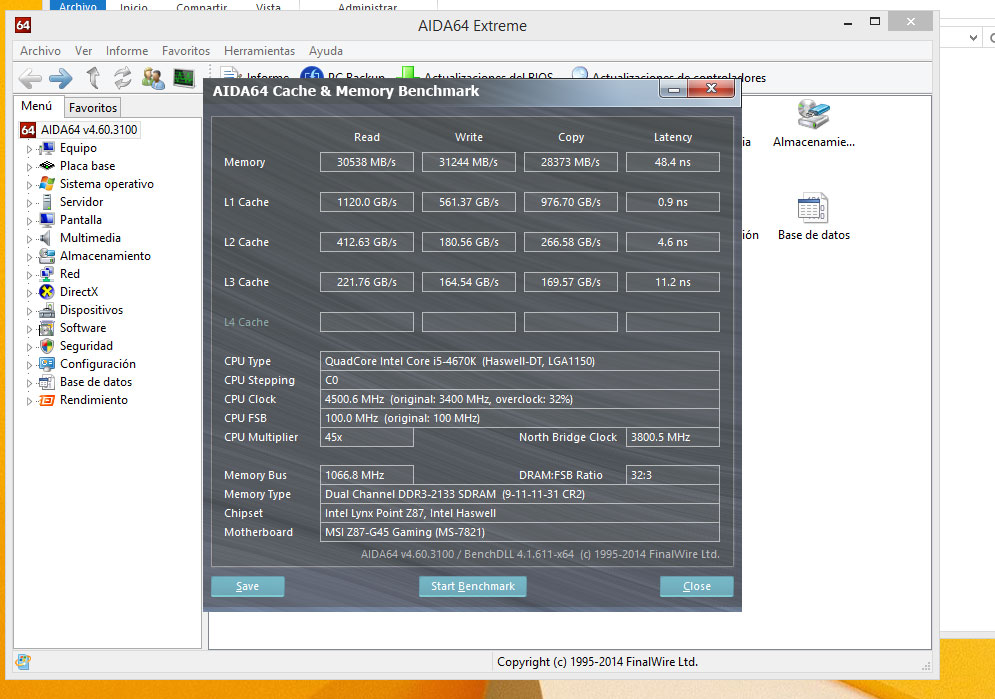
Task: Click the green monitor graph toolbar icon
Action: click(183, 78)
